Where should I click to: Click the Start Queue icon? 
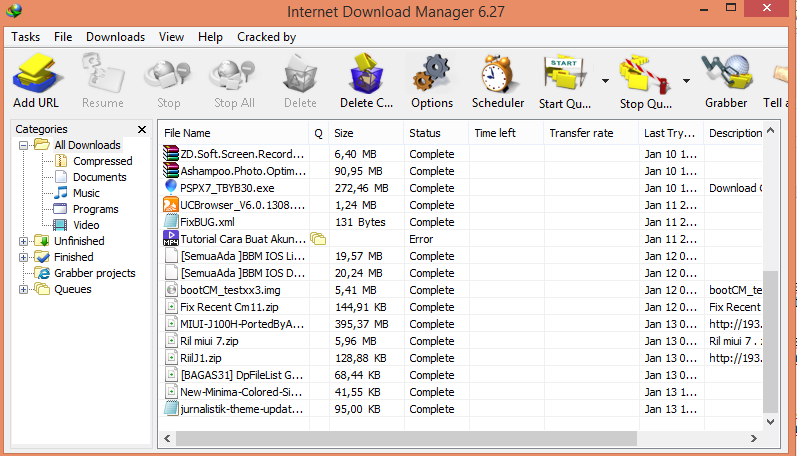pos(565,75)
